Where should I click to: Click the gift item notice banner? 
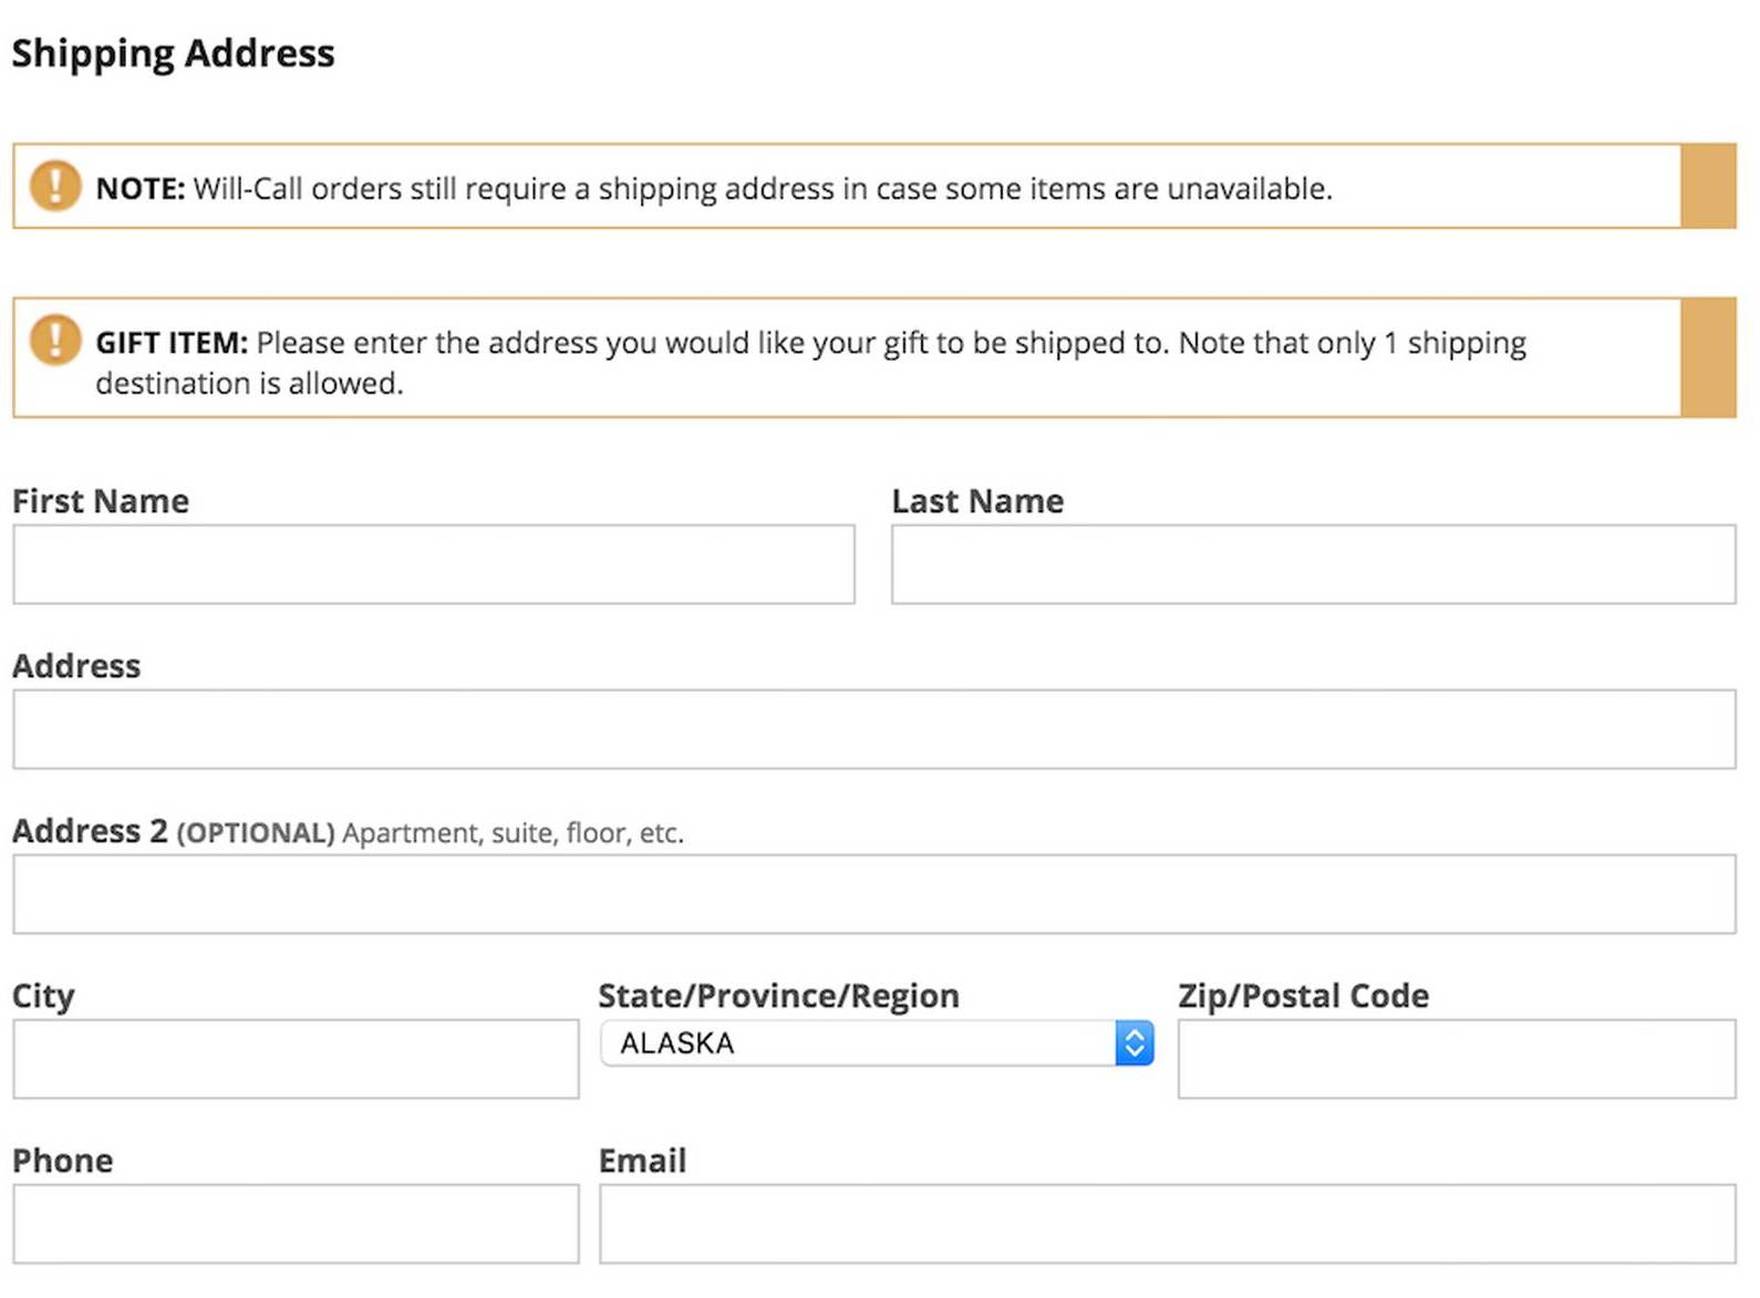point(870,358)
